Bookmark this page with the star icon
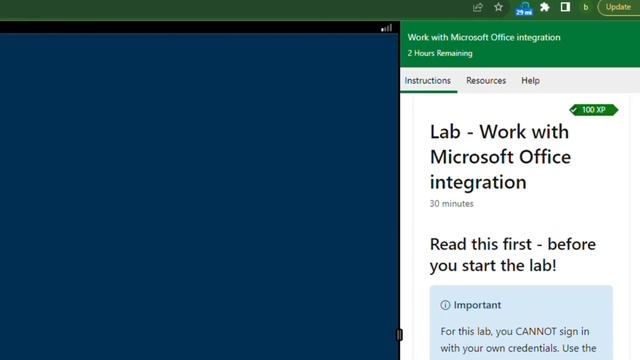This screenshot has width=640, height=360. (498, 7)
